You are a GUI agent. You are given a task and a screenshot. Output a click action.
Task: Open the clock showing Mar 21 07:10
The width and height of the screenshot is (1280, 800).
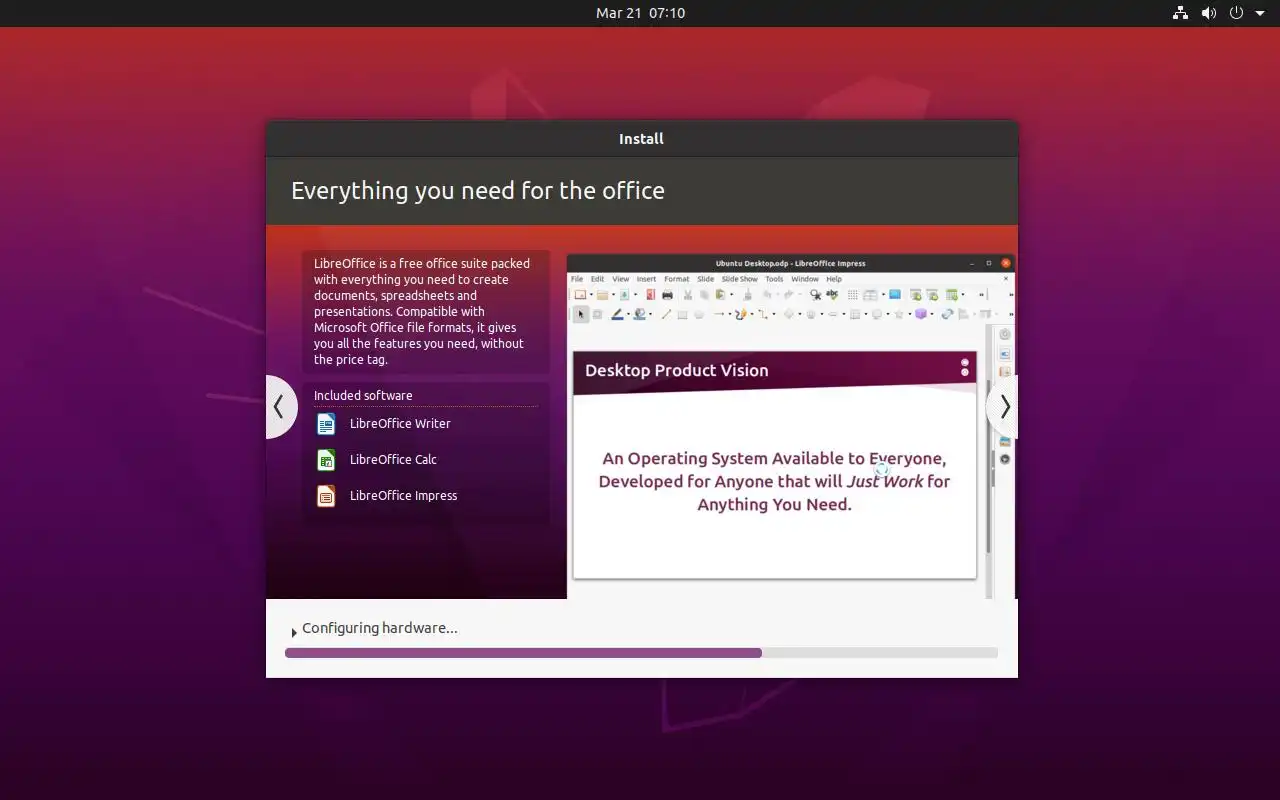point(640,13)
